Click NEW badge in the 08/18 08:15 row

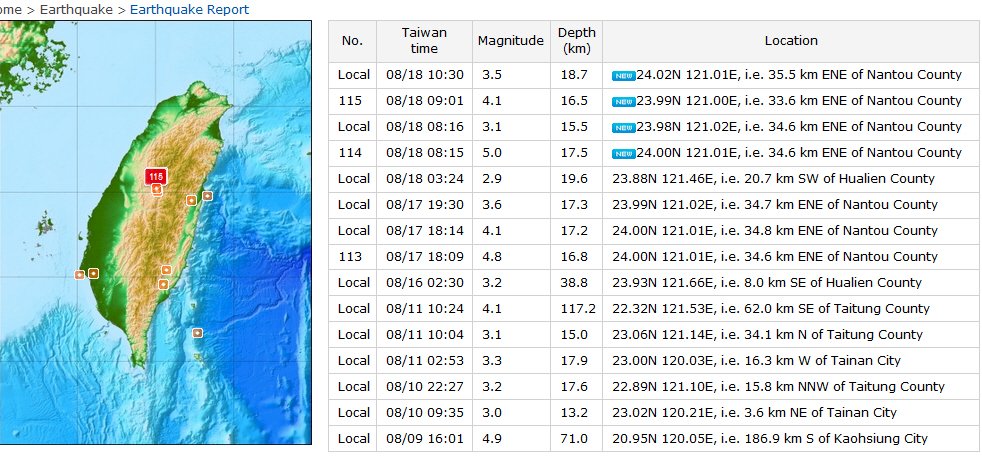[x=624, y=153]
